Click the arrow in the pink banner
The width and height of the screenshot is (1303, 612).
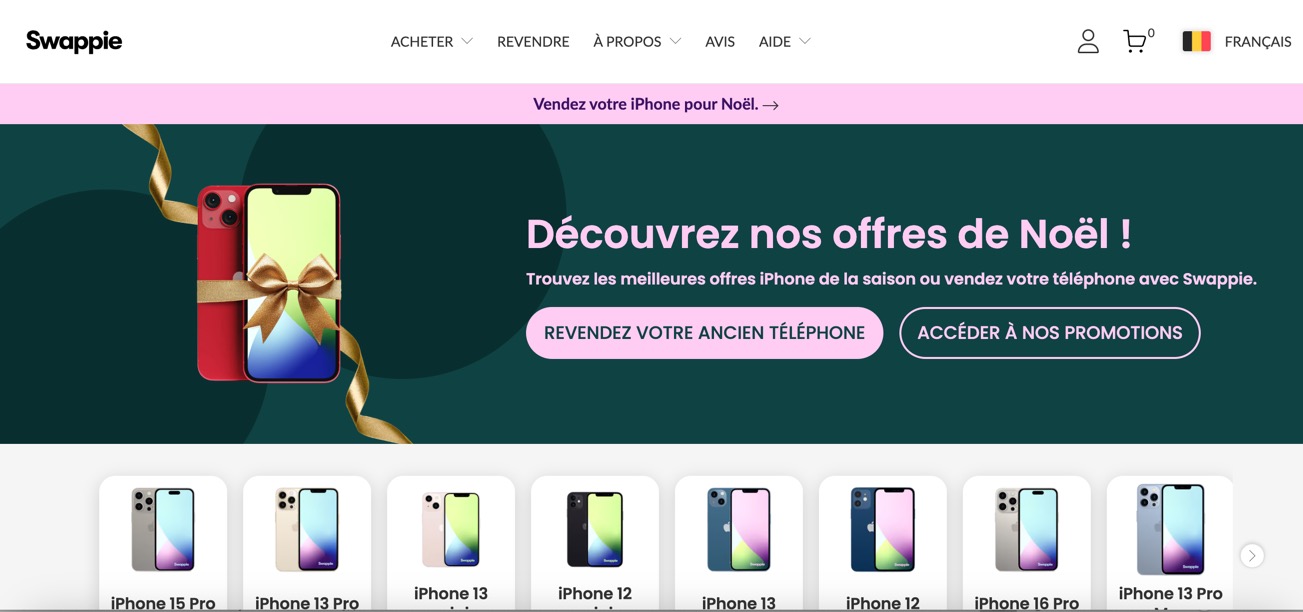coord(770,104)
